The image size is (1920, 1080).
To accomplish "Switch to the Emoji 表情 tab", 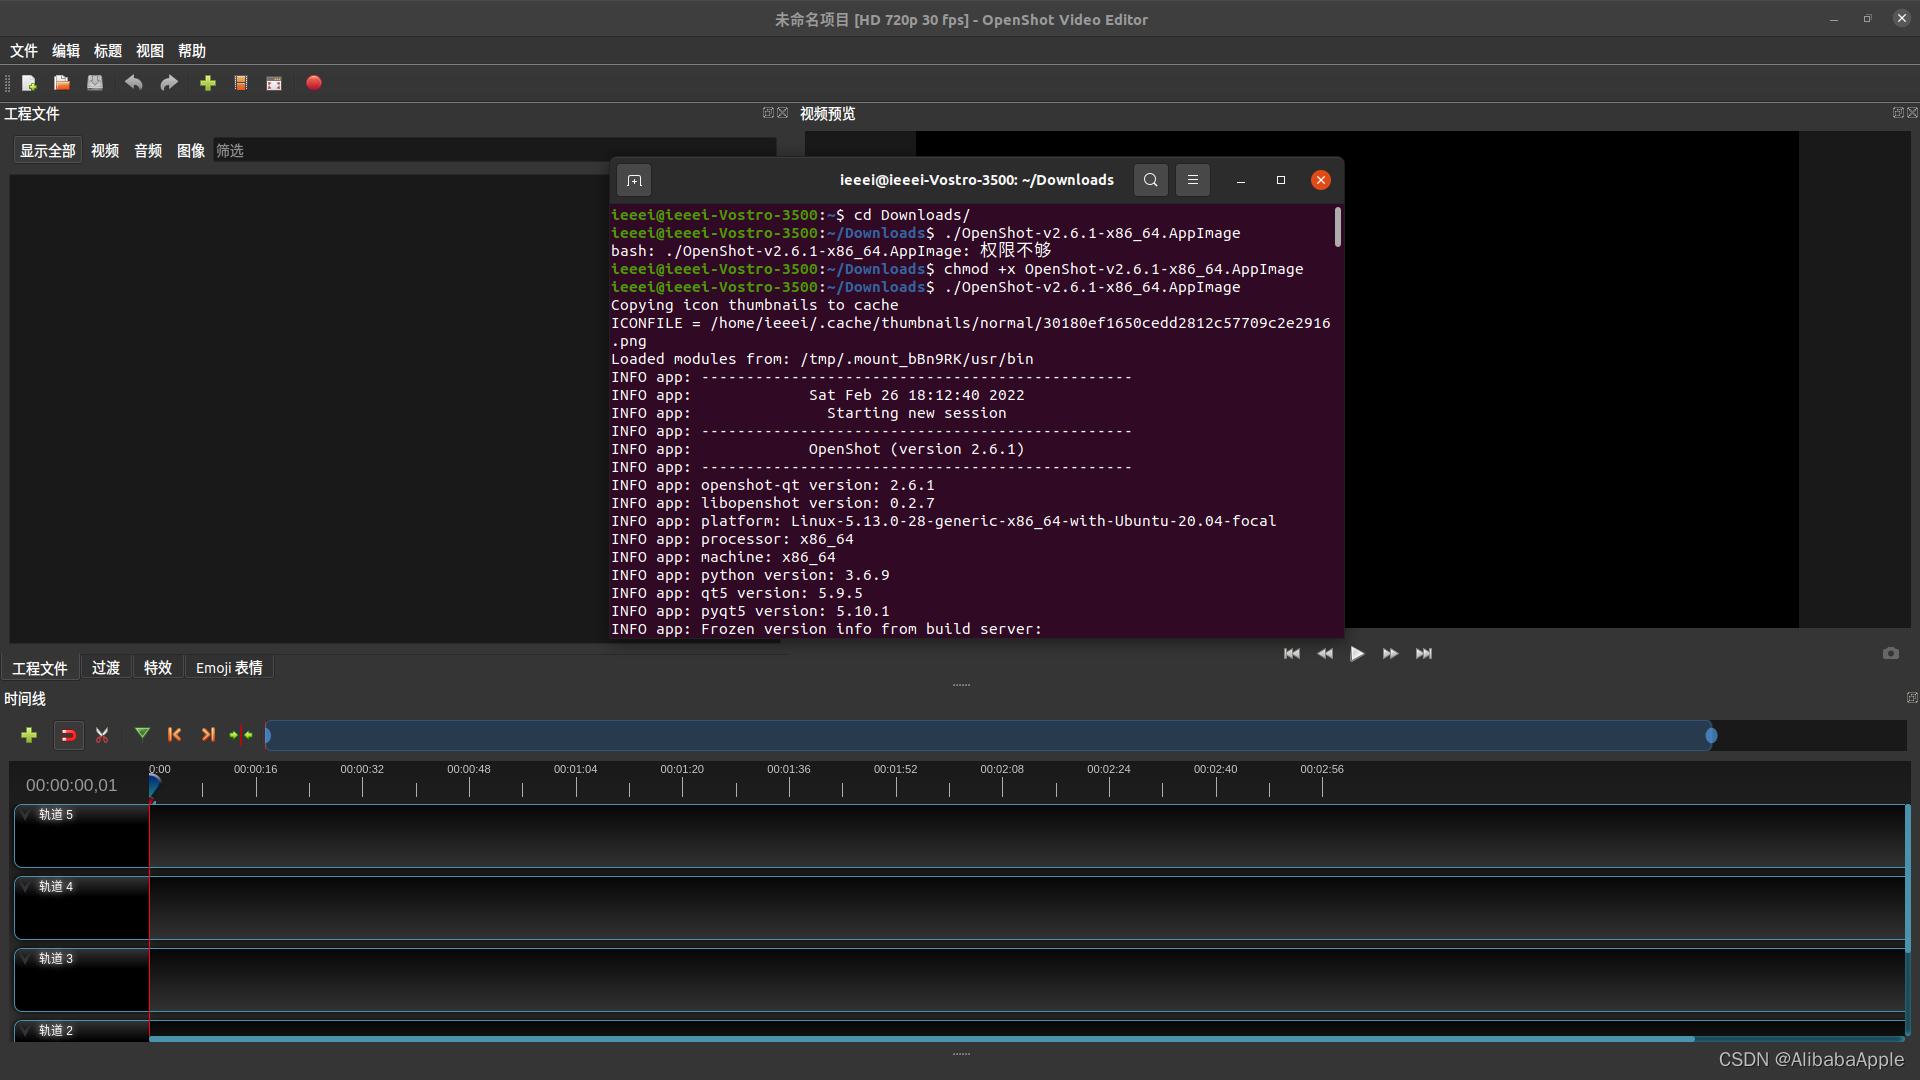I will click(229, 668).
